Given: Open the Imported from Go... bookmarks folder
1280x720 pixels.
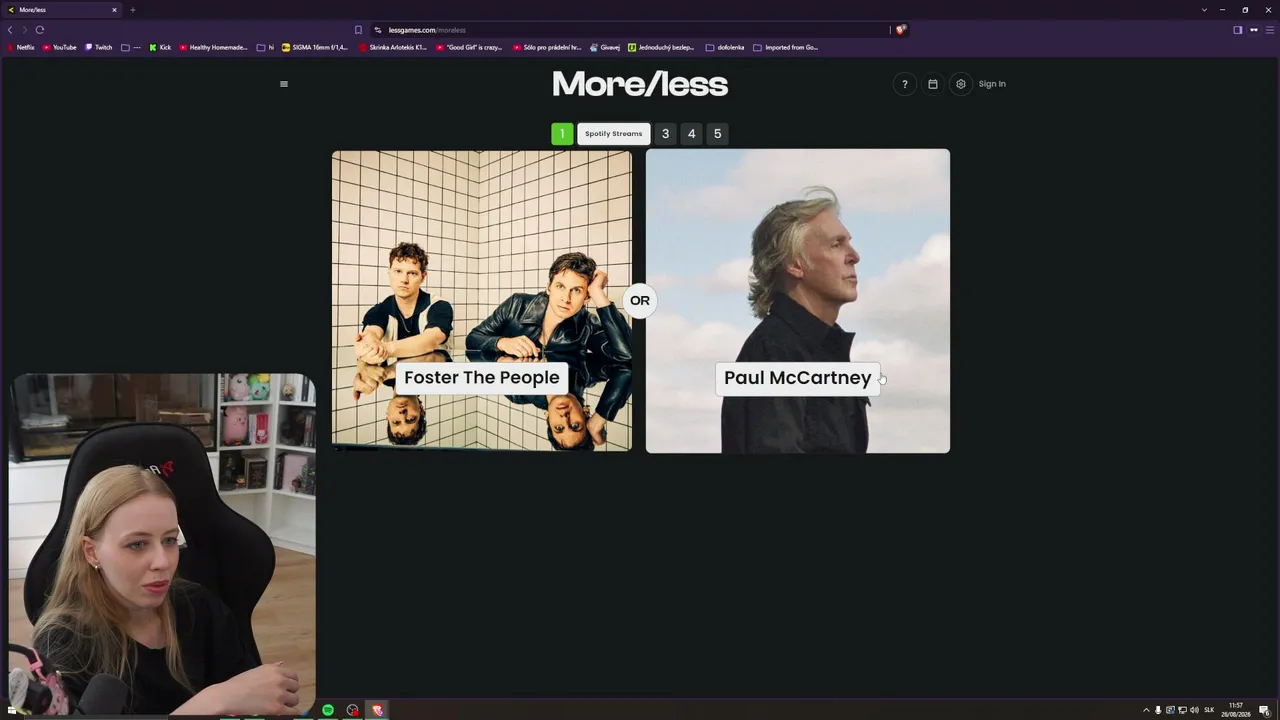Looking at the screenshot, I should (x=786, y=47).
